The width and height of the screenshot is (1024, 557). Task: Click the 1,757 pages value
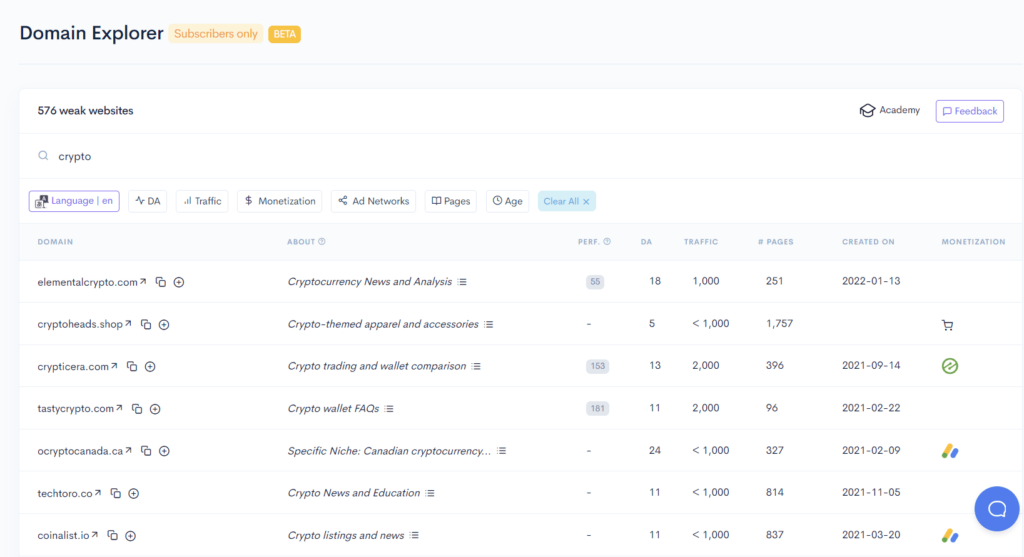pos(780,323)
